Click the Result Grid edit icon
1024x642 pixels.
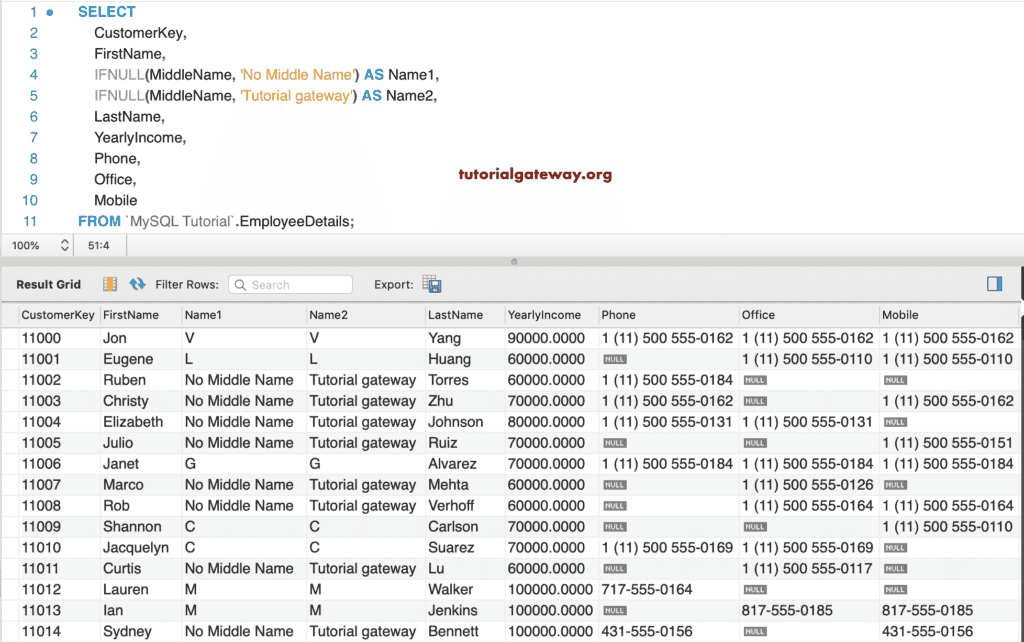coord(108,284)
